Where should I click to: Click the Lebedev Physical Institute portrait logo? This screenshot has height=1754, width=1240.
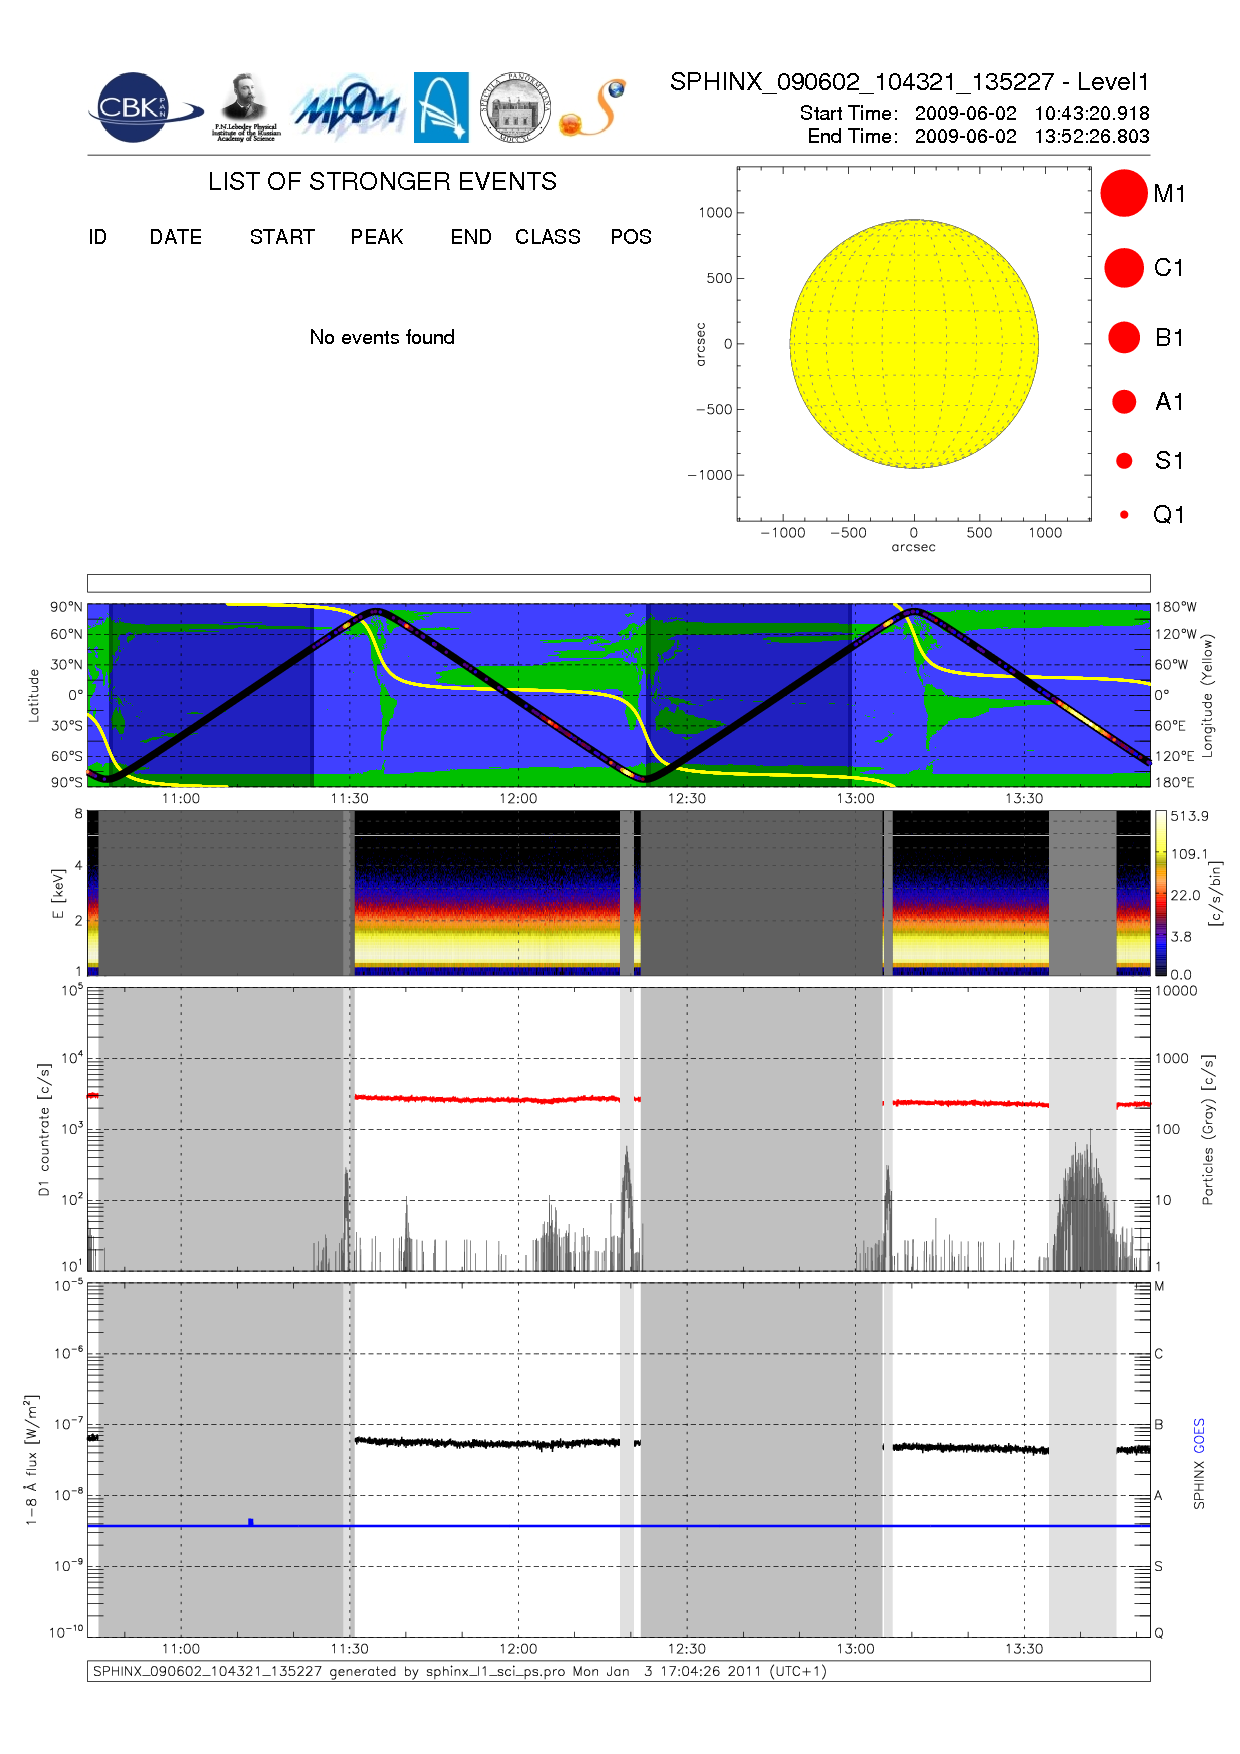(246, 107)
